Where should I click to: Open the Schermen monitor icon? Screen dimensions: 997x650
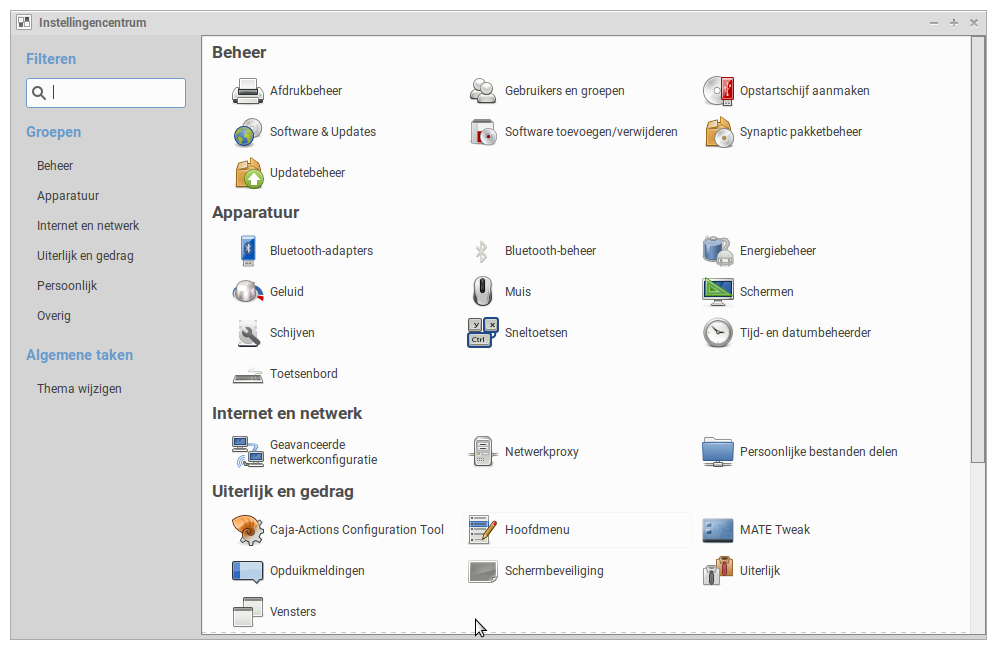(718, 292)
